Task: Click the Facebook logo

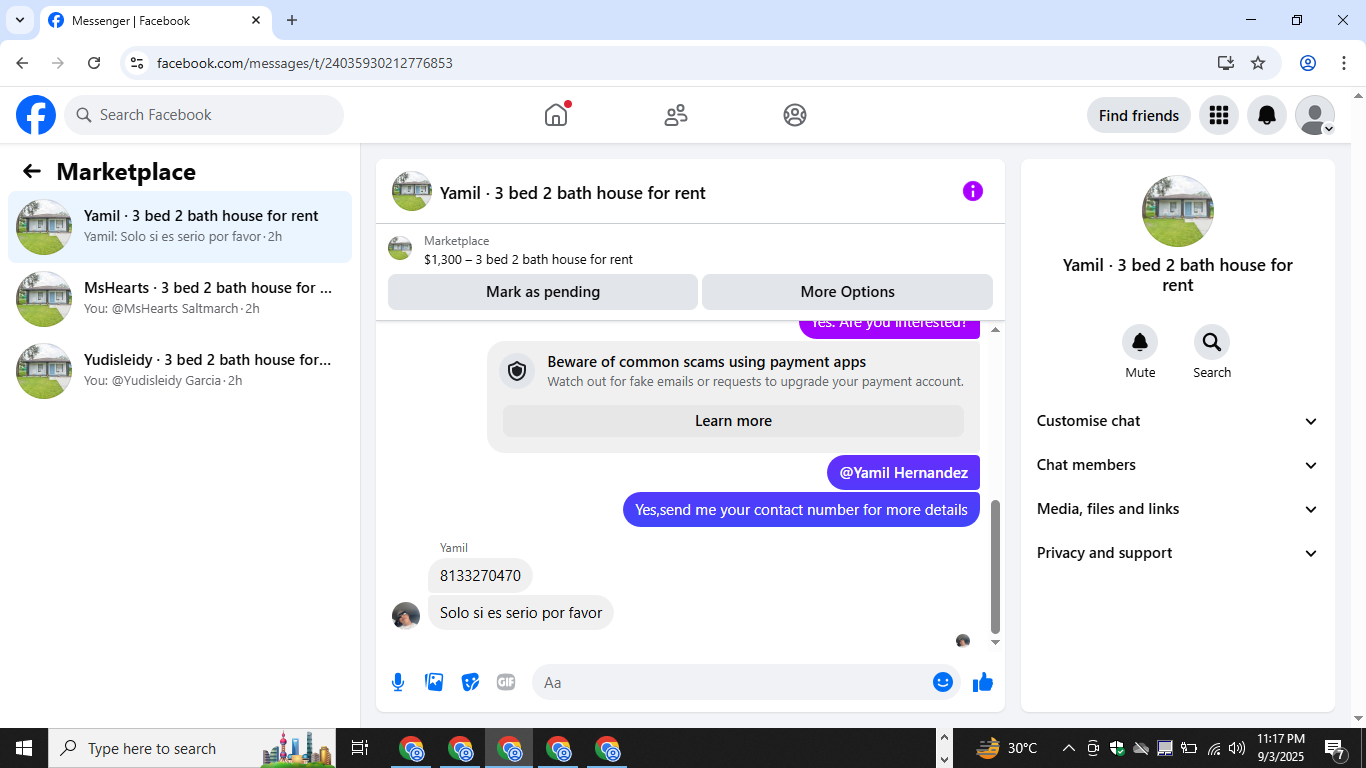Action: tap(36, 115)
